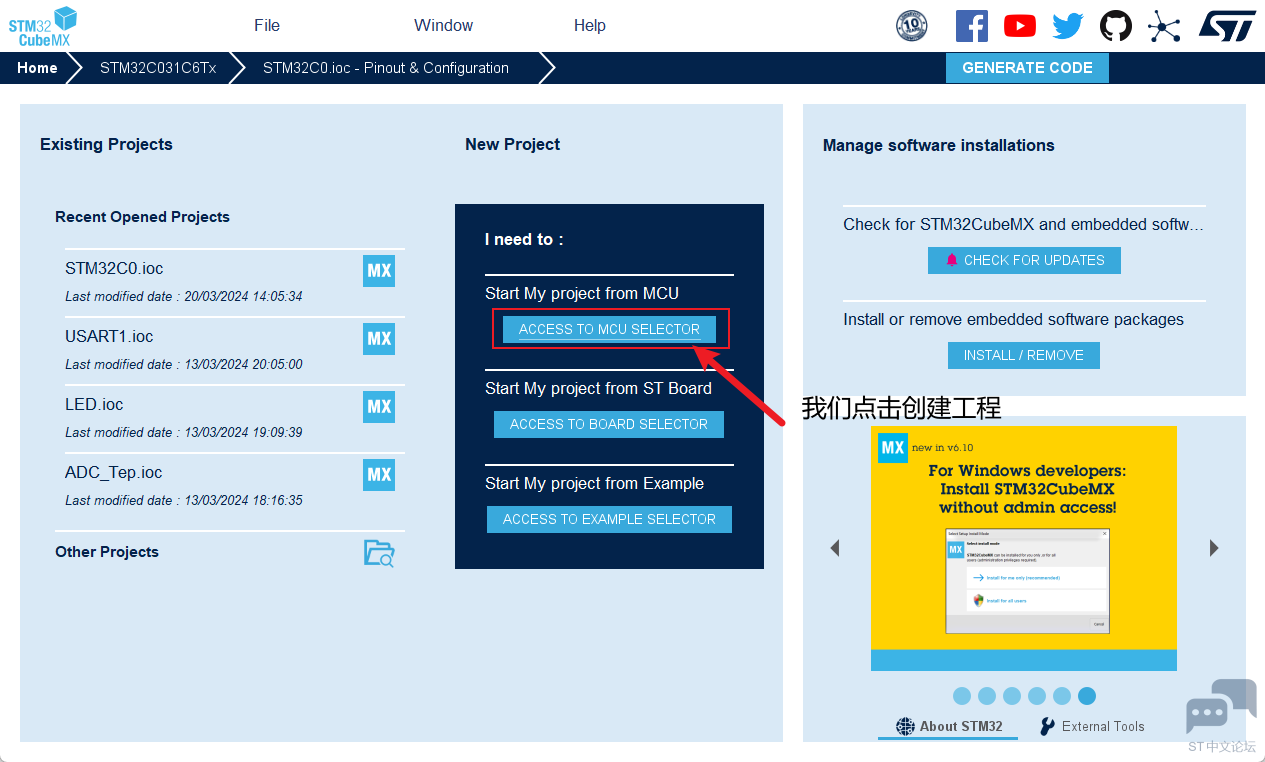Go to Home breadcrumb
This screenshot has width=1265, height=762.
[x=37, y=68]
